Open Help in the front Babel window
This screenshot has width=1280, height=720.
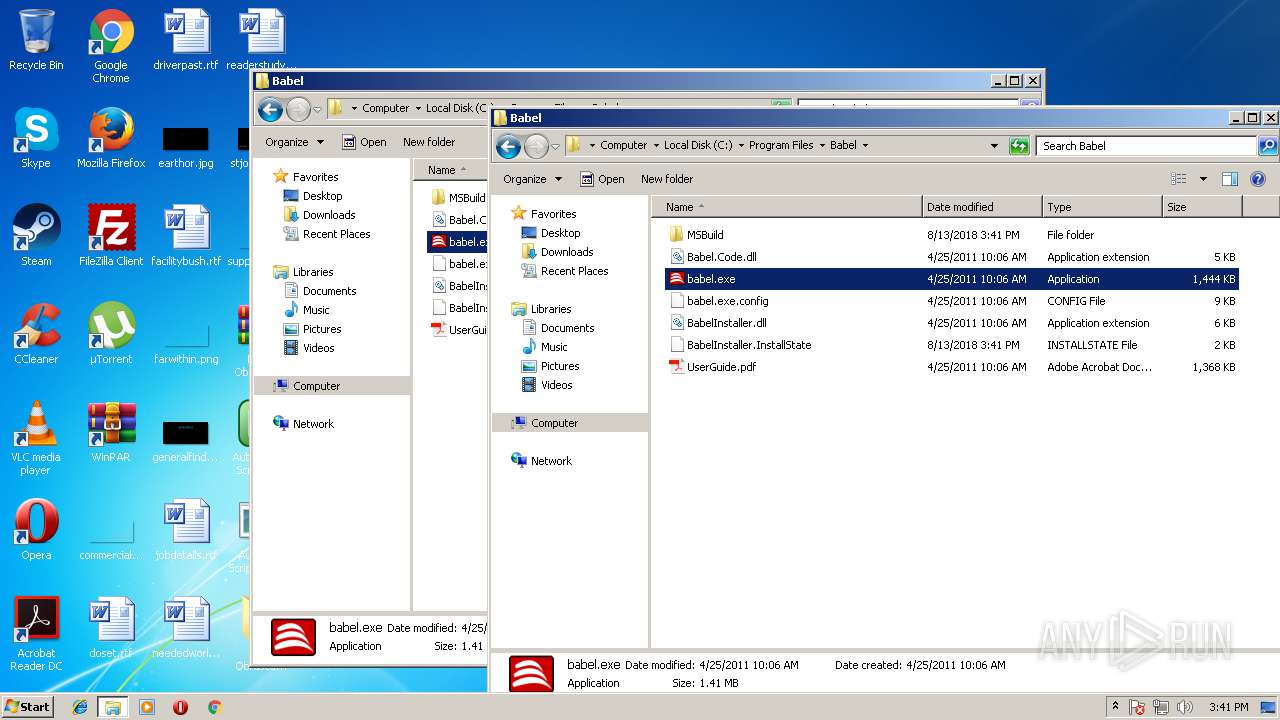click(1258, 179)
